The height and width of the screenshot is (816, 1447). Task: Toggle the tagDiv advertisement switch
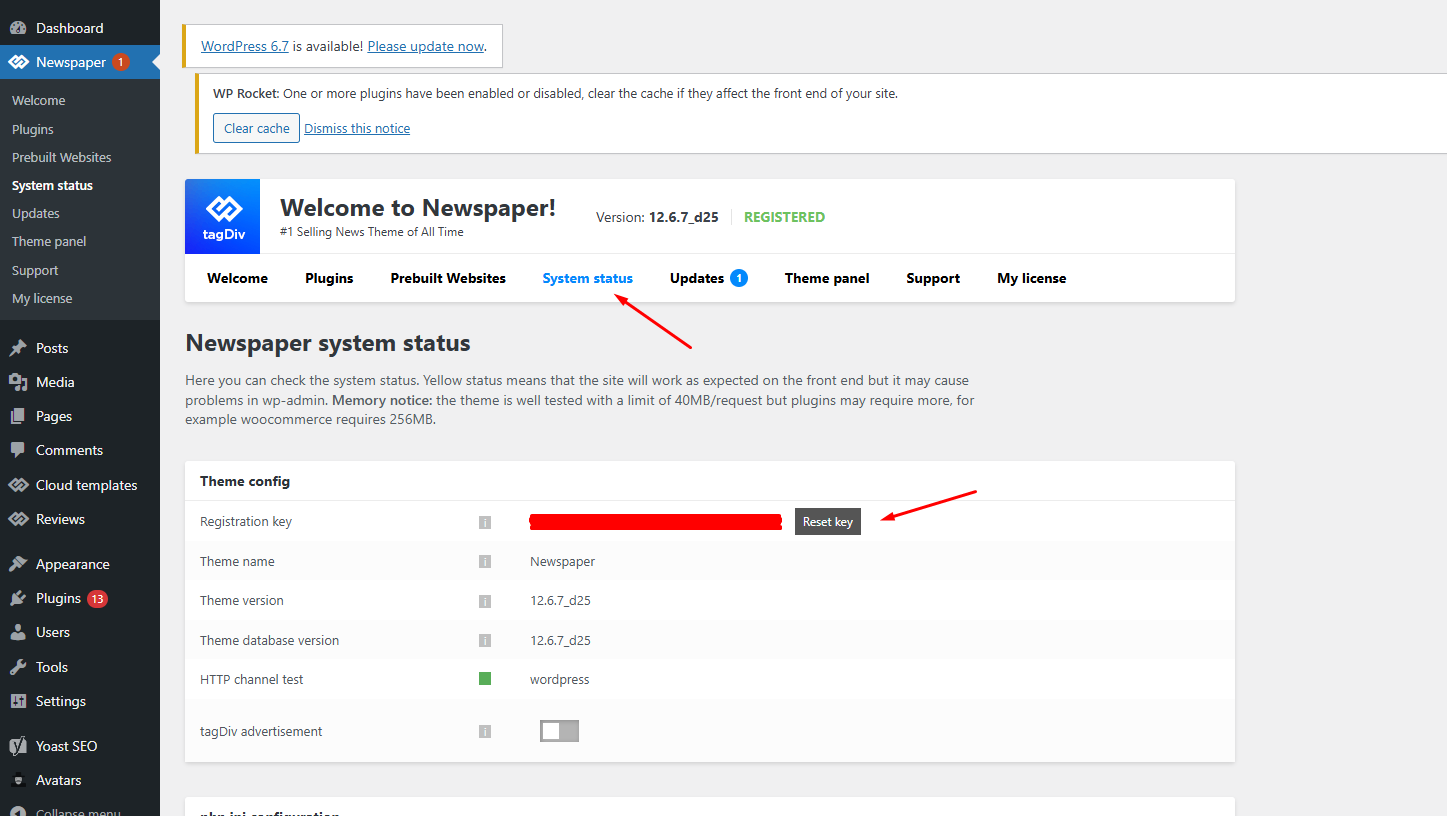tap(559, 731)
